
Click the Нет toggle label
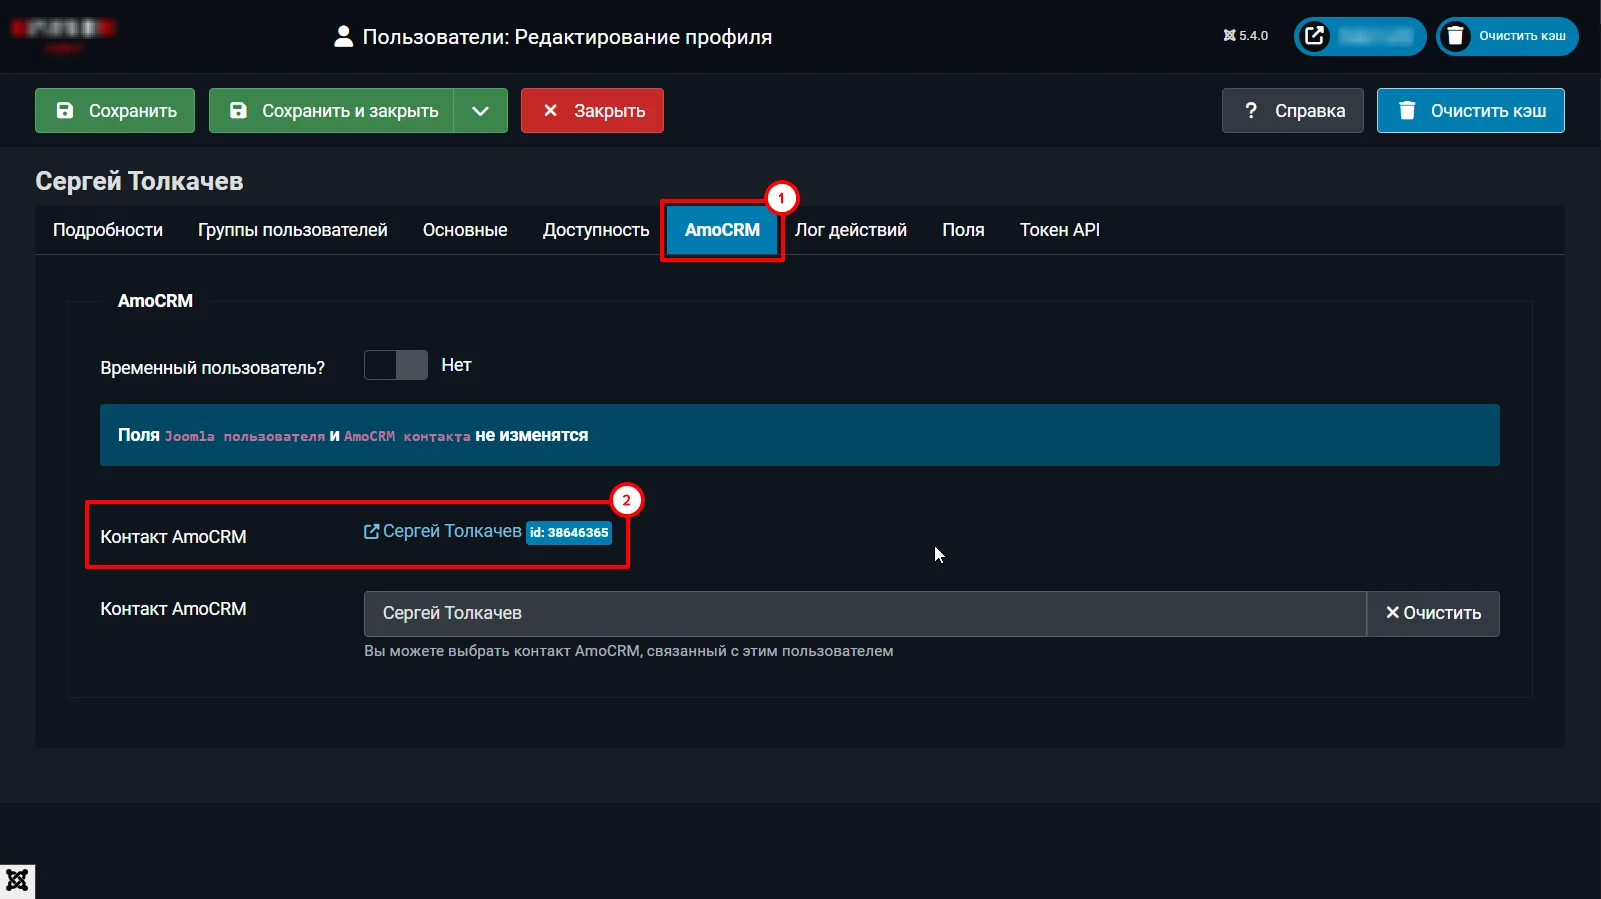[x=456, y=365]
